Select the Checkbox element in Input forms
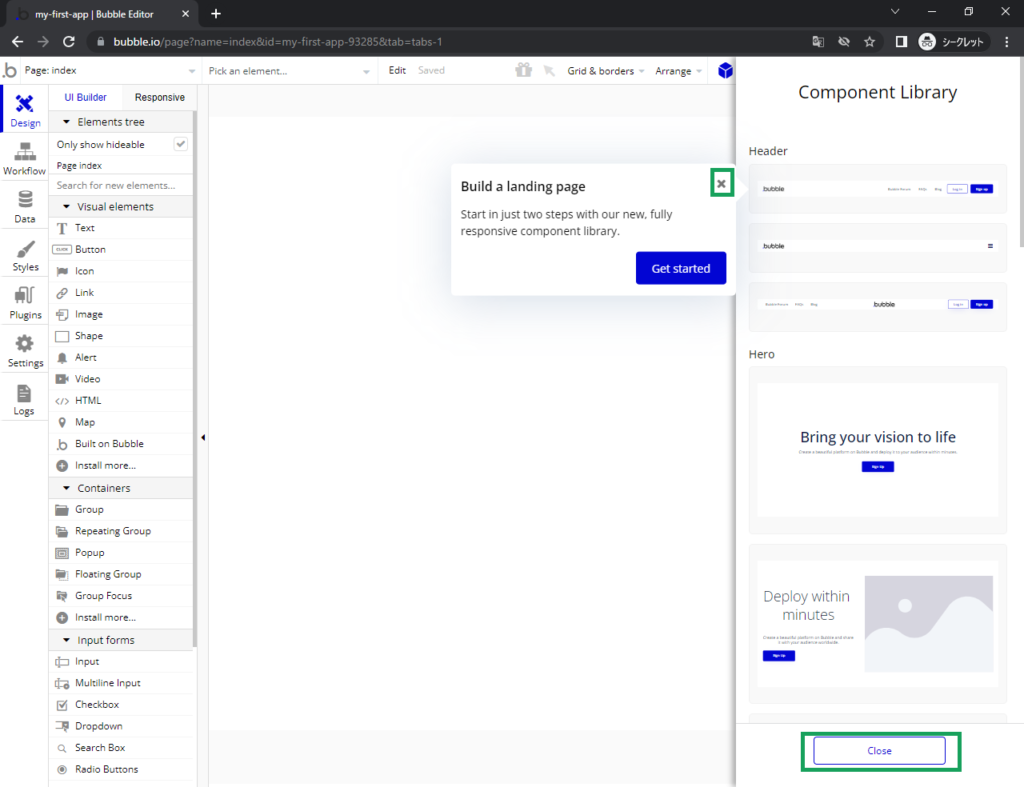Viewport: 1024px width, 787px height. [x=95, y=705]
